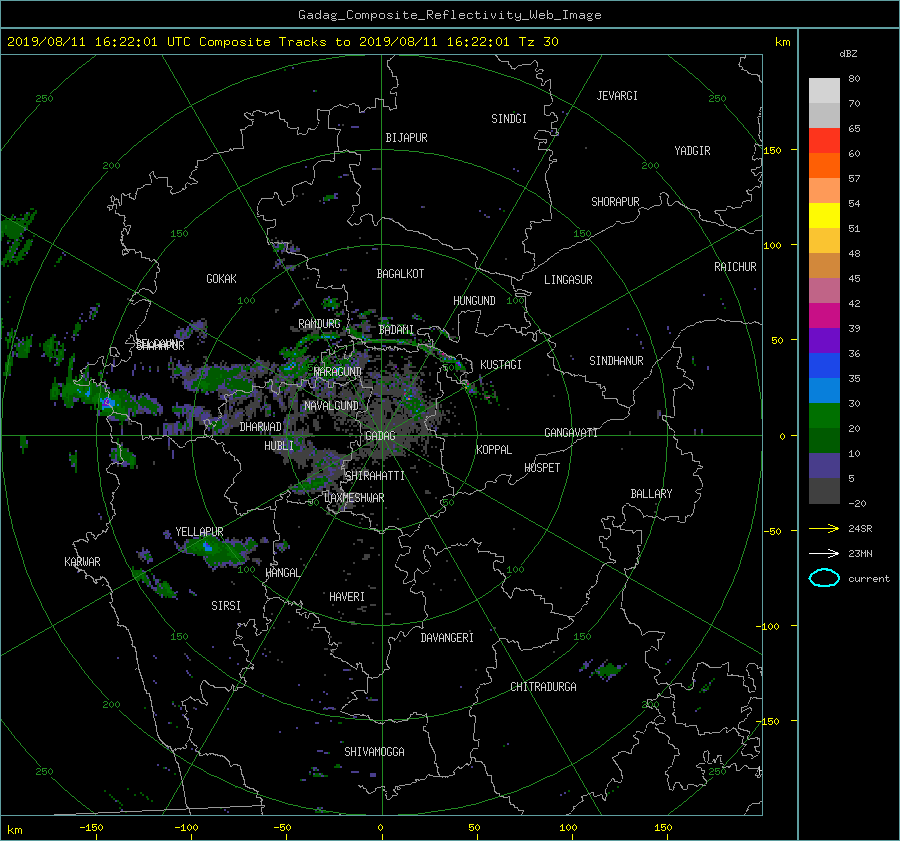Click the Gadag Composite Reflectivity title text
Image resolution: width=900 pixels, height=841 pixels.
point(449,15)
